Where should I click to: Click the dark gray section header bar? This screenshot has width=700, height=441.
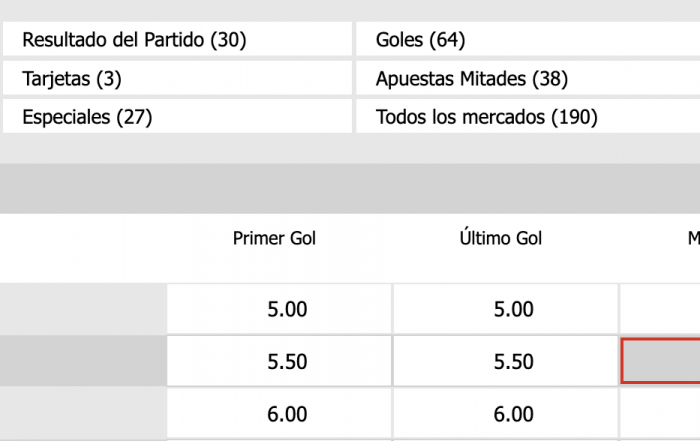coord(350,188)
